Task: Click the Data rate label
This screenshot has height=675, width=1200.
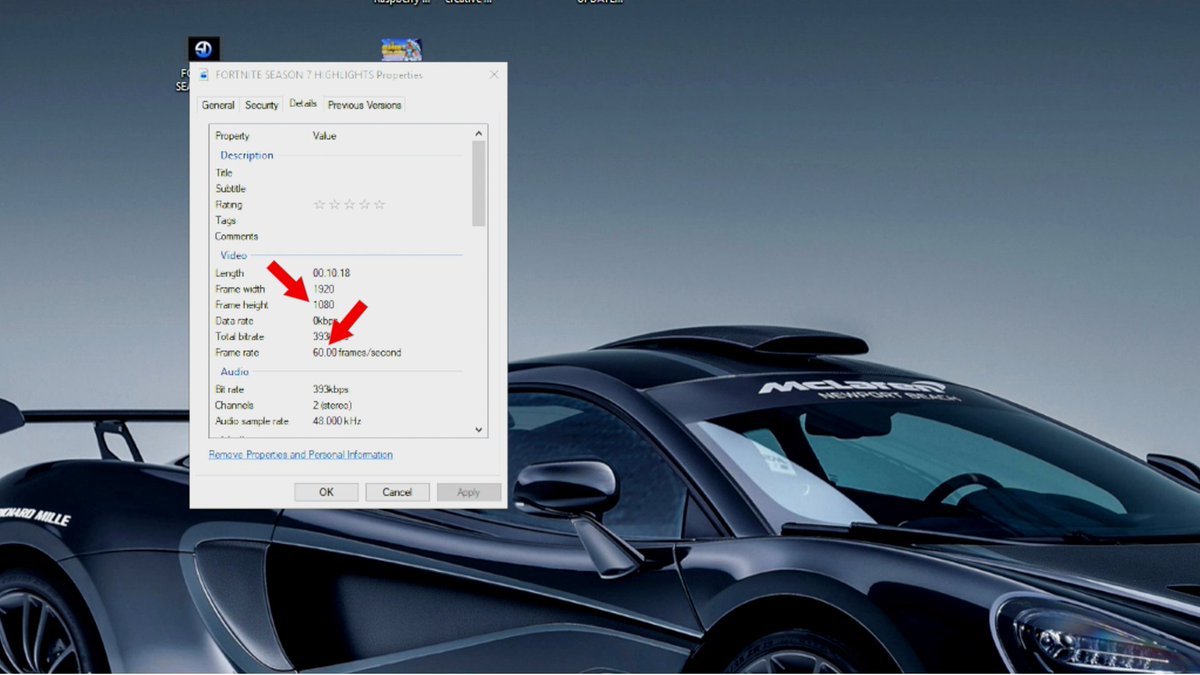Action: pyautogui.click(x=235, y=321)
